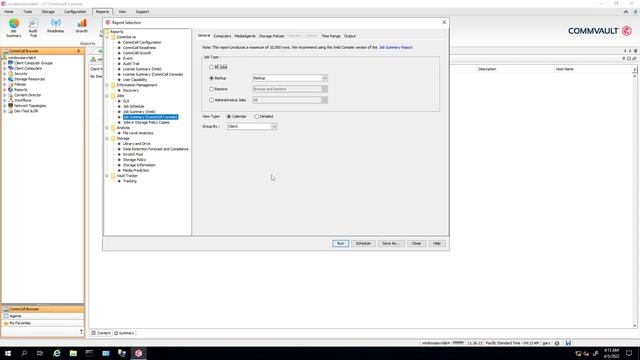Select Administrative Jobs radio button
Viewport: 640px width, 360px height.
coord(211,100)
